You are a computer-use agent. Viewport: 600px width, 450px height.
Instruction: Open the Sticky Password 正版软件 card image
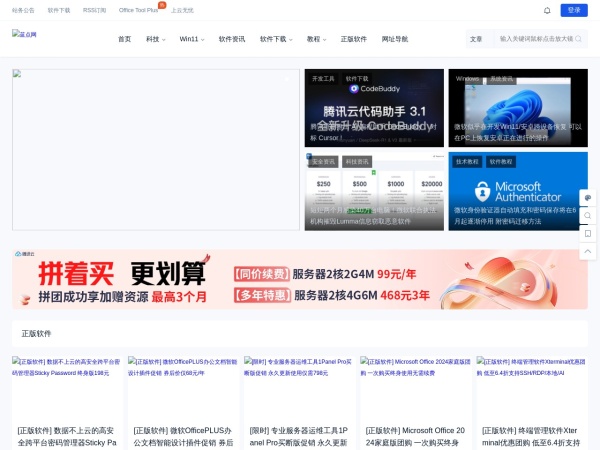coord(67,386)
